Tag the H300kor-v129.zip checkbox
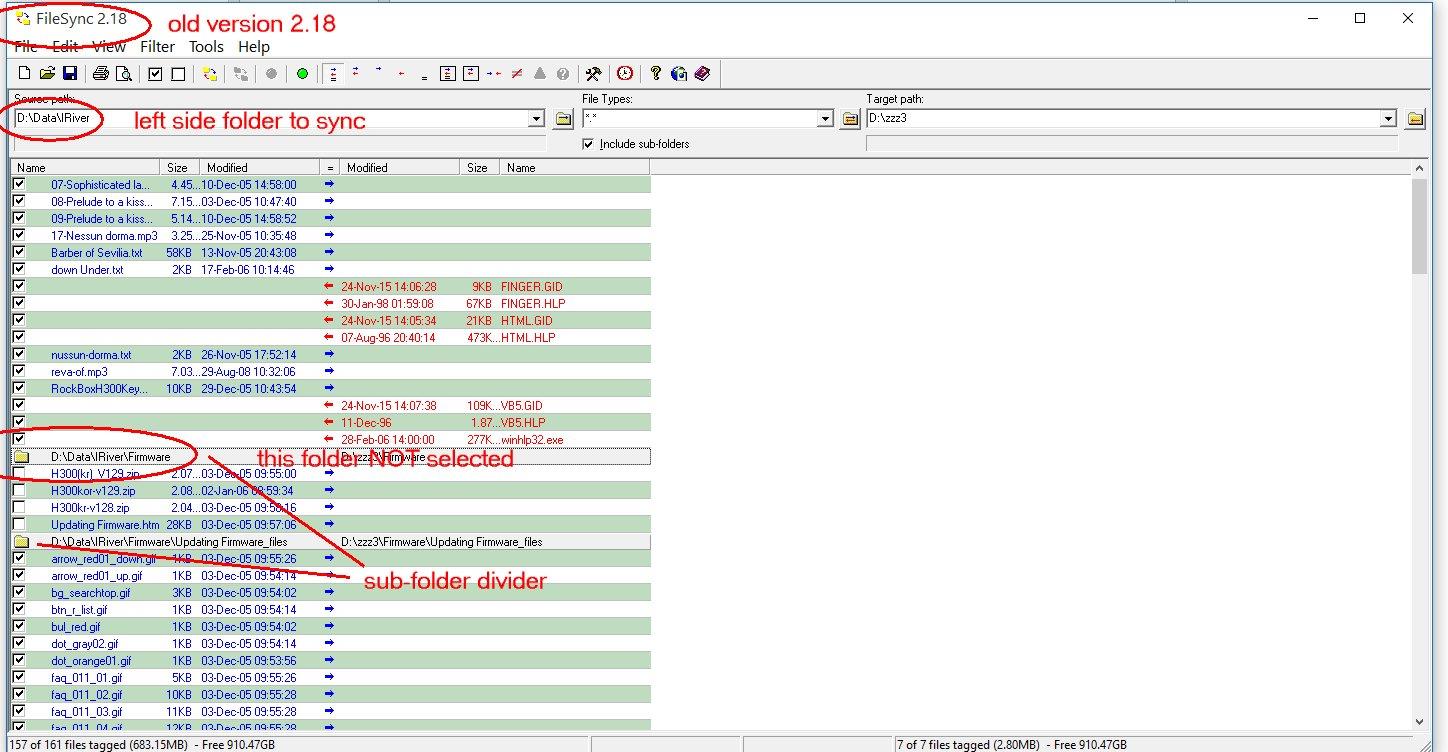 (x=19, y=491)
